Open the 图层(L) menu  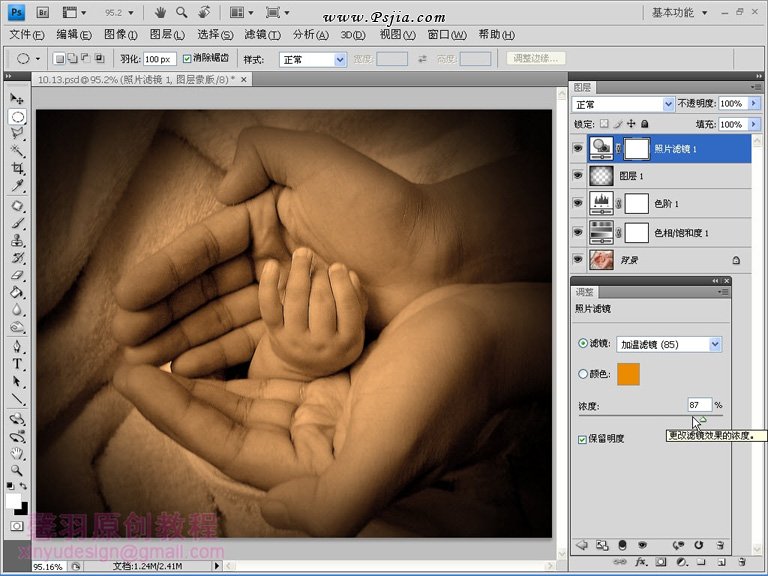(x=166, y=34)
